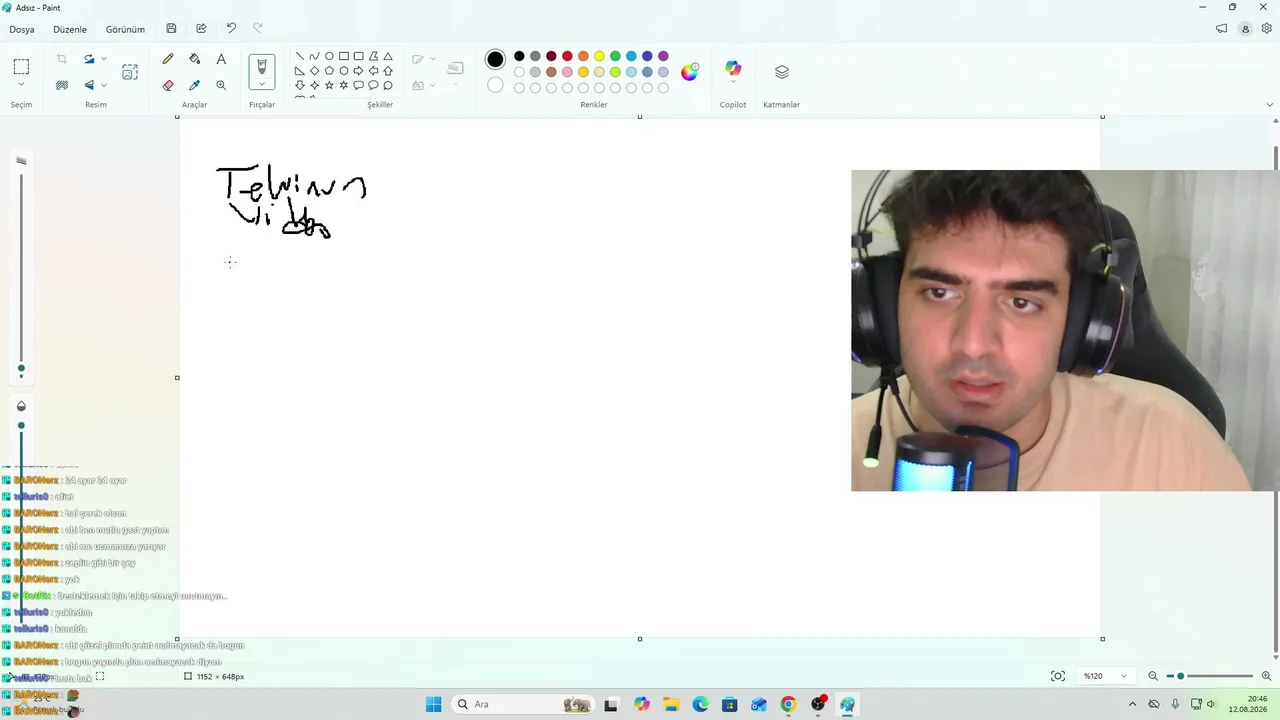
Task: Pick the green color swatch
Action: click(x=615, y=56)
